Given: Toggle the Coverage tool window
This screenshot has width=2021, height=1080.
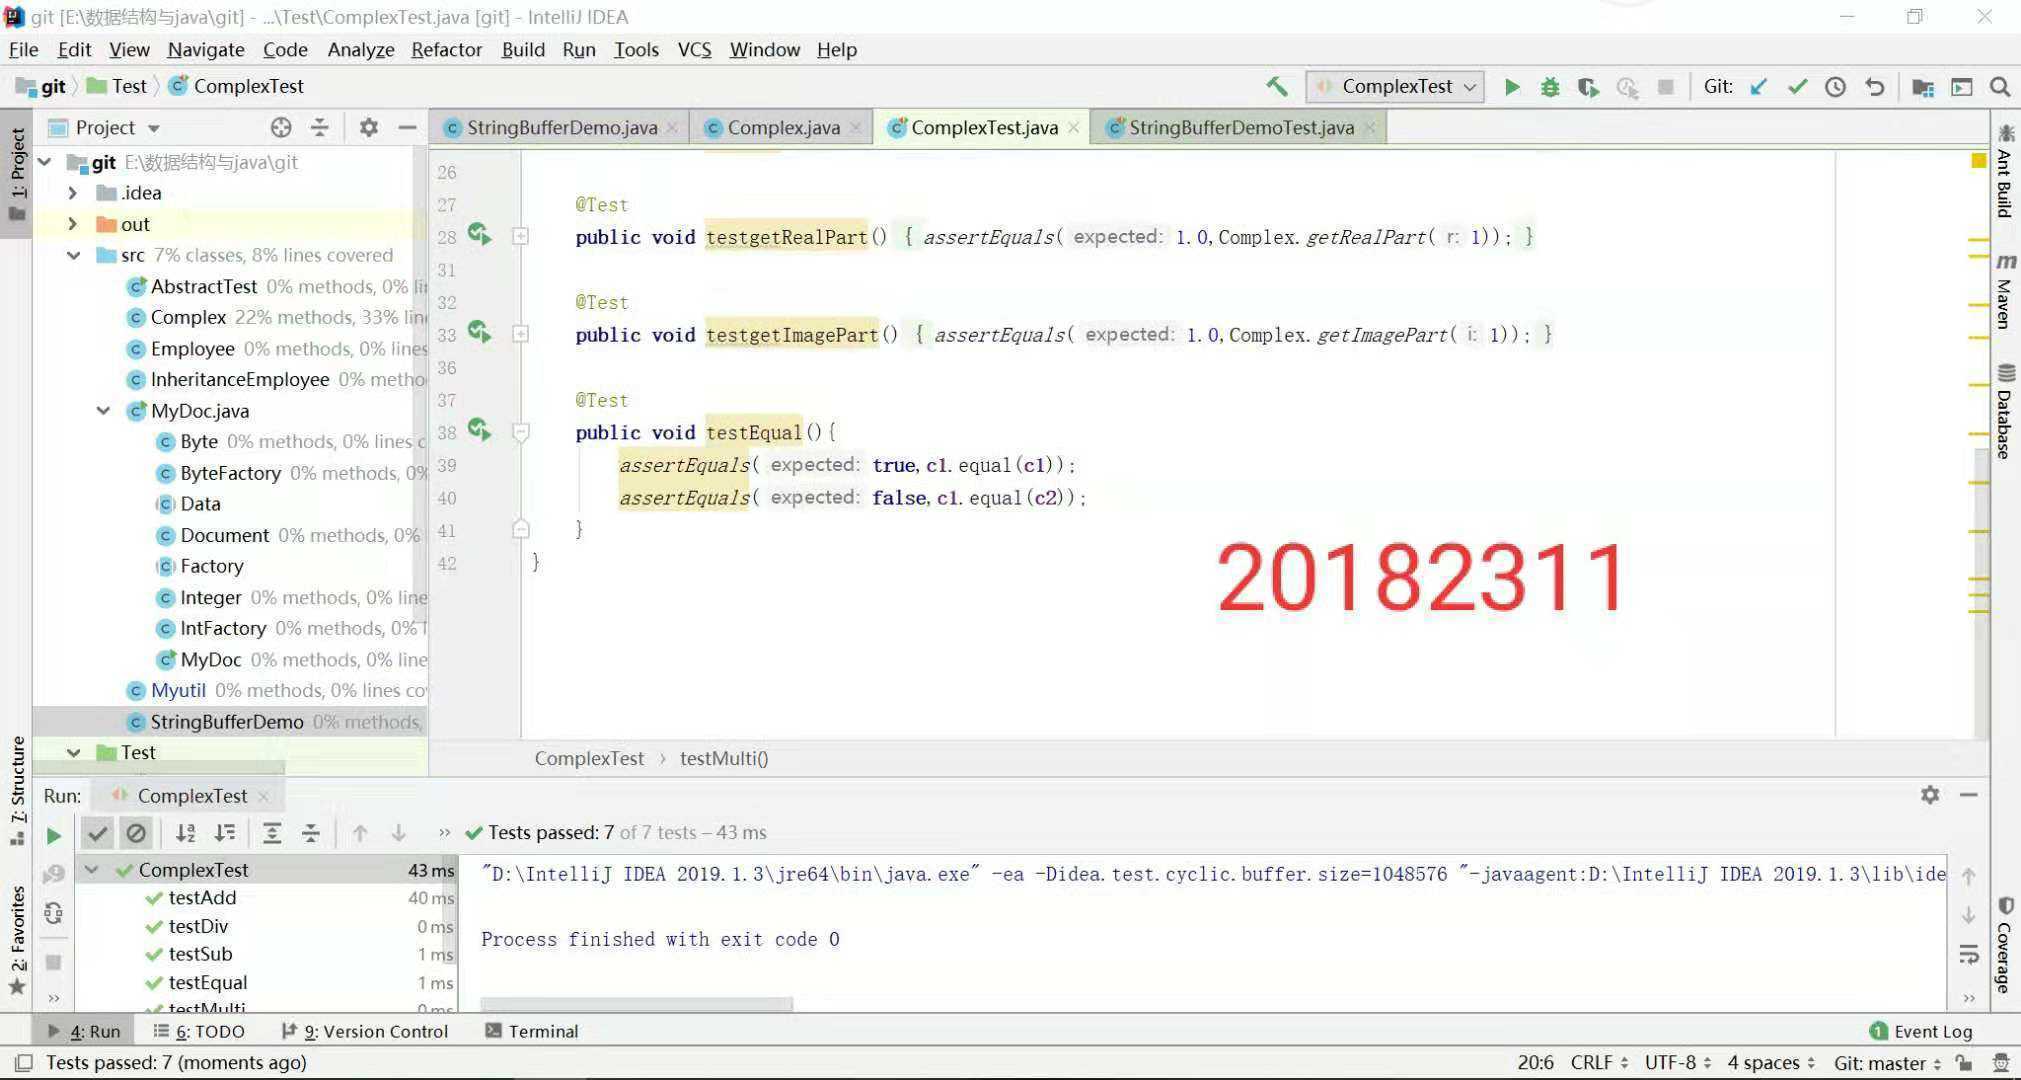Looking at the screenshot, I should pos(2005,946).
